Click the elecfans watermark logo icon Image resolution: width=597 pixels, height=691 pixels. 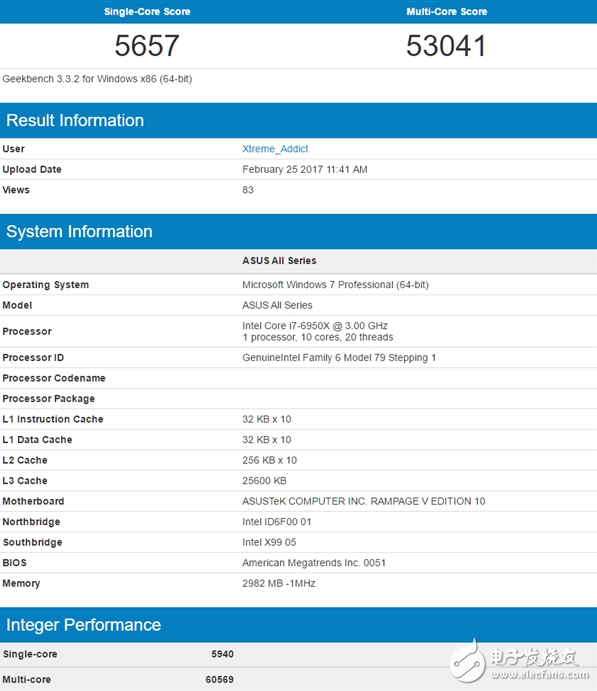point(467,661)
